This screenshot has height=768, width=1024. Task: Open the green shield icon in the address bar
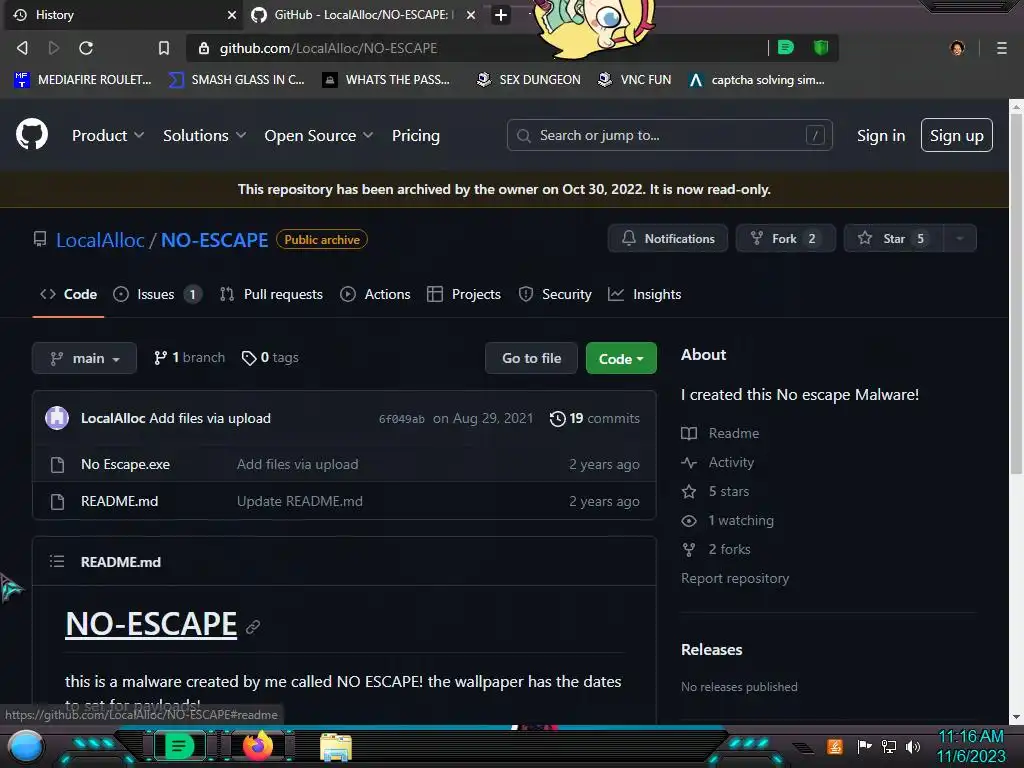(821, 47)
